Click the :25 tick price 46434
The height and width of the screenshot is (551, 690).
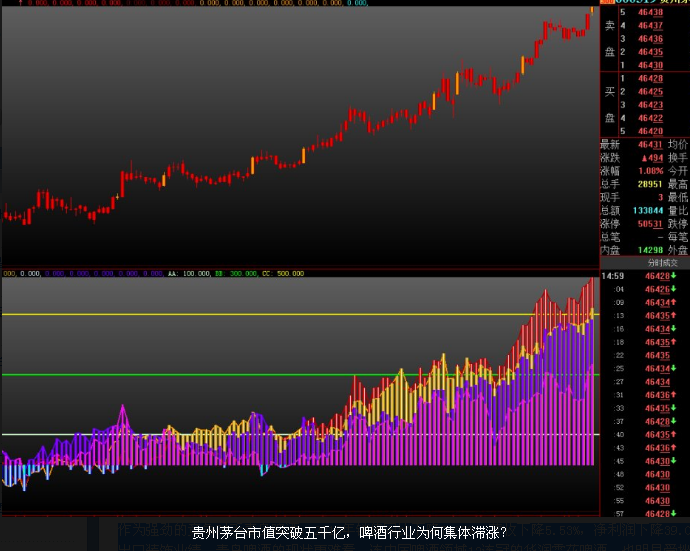(657, 368)
